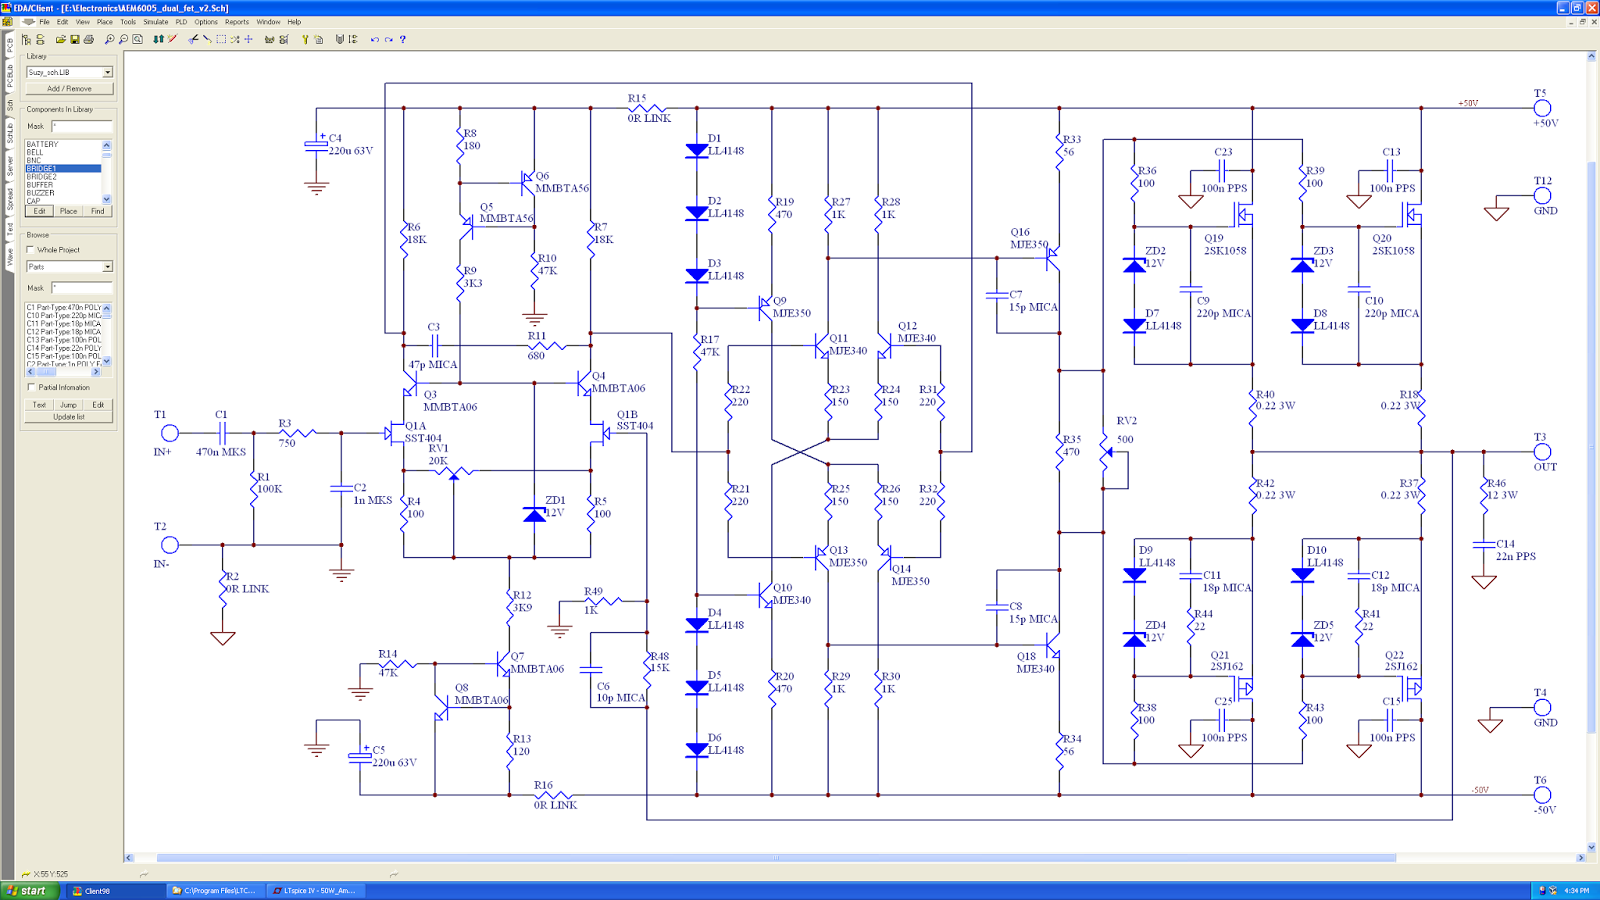This screenshot has height=900, width=1600.
Task: Click the Browse panel Mask input field
Action: pyautogui.click(x=82, y=288)
